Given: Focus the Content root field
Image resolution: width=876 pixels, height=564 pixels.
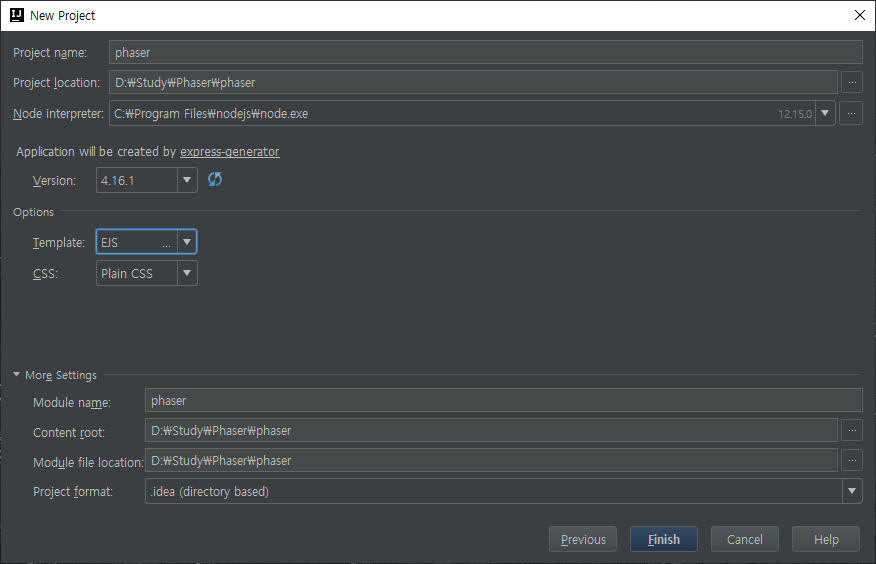Looking at the screenshot, I should (491, 431).
